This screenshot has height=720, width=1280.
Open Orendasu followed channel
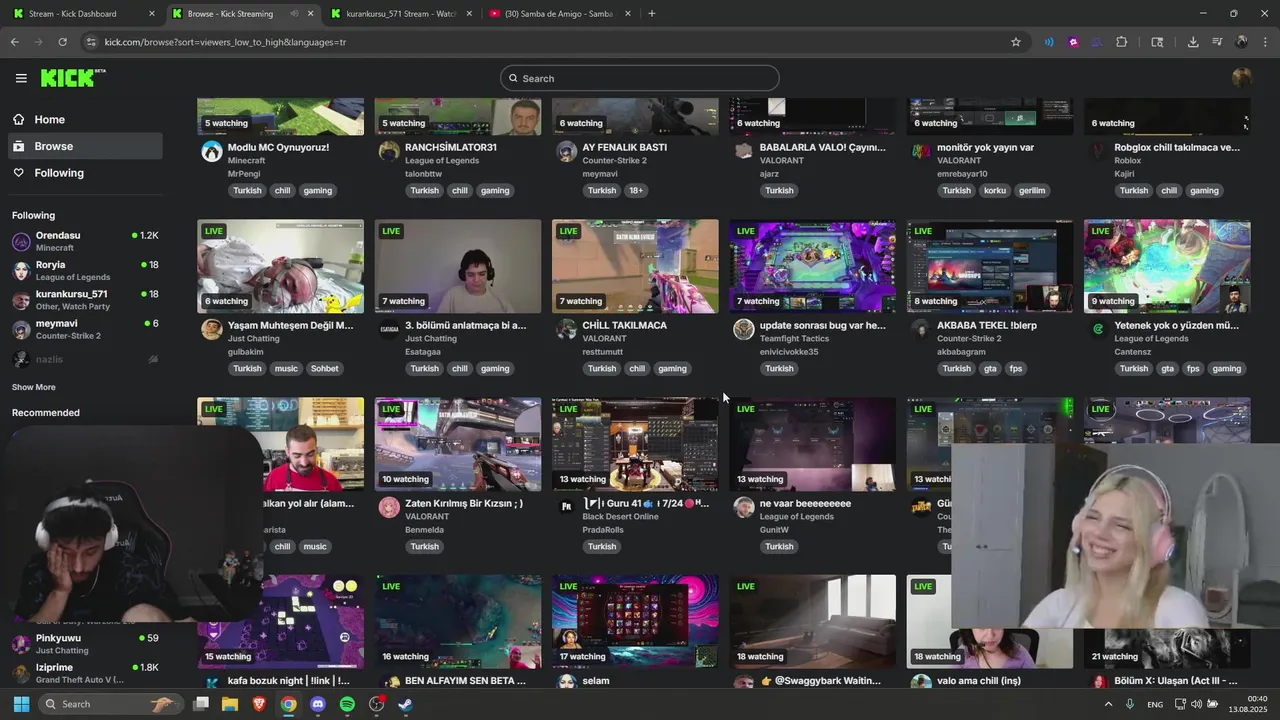click(x=84, y=241)
